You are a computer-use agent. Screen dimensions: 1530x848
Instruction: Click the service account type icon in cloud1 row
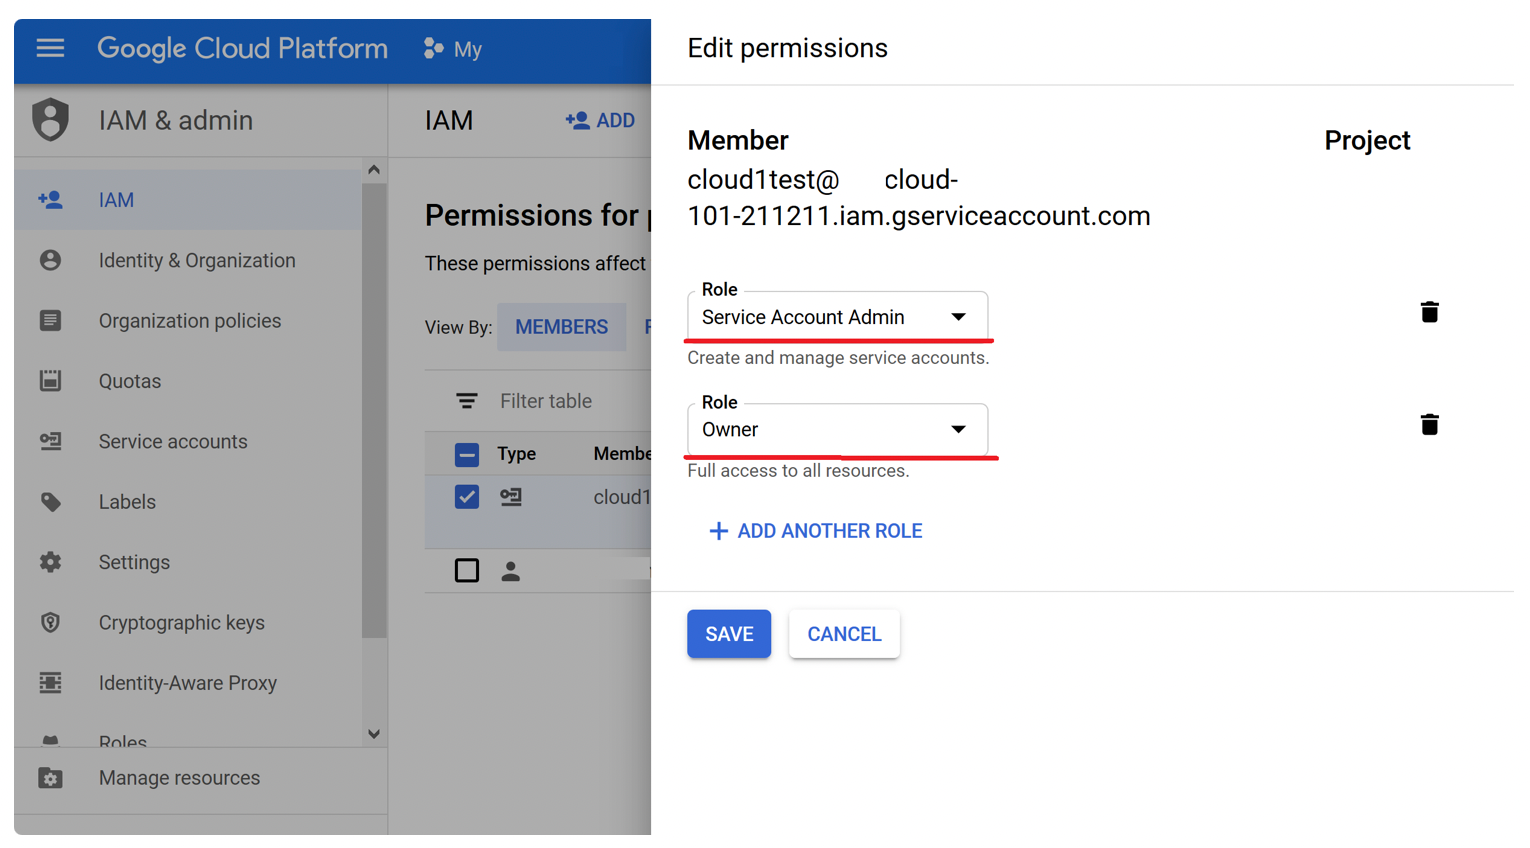click(x=511, y=497)
